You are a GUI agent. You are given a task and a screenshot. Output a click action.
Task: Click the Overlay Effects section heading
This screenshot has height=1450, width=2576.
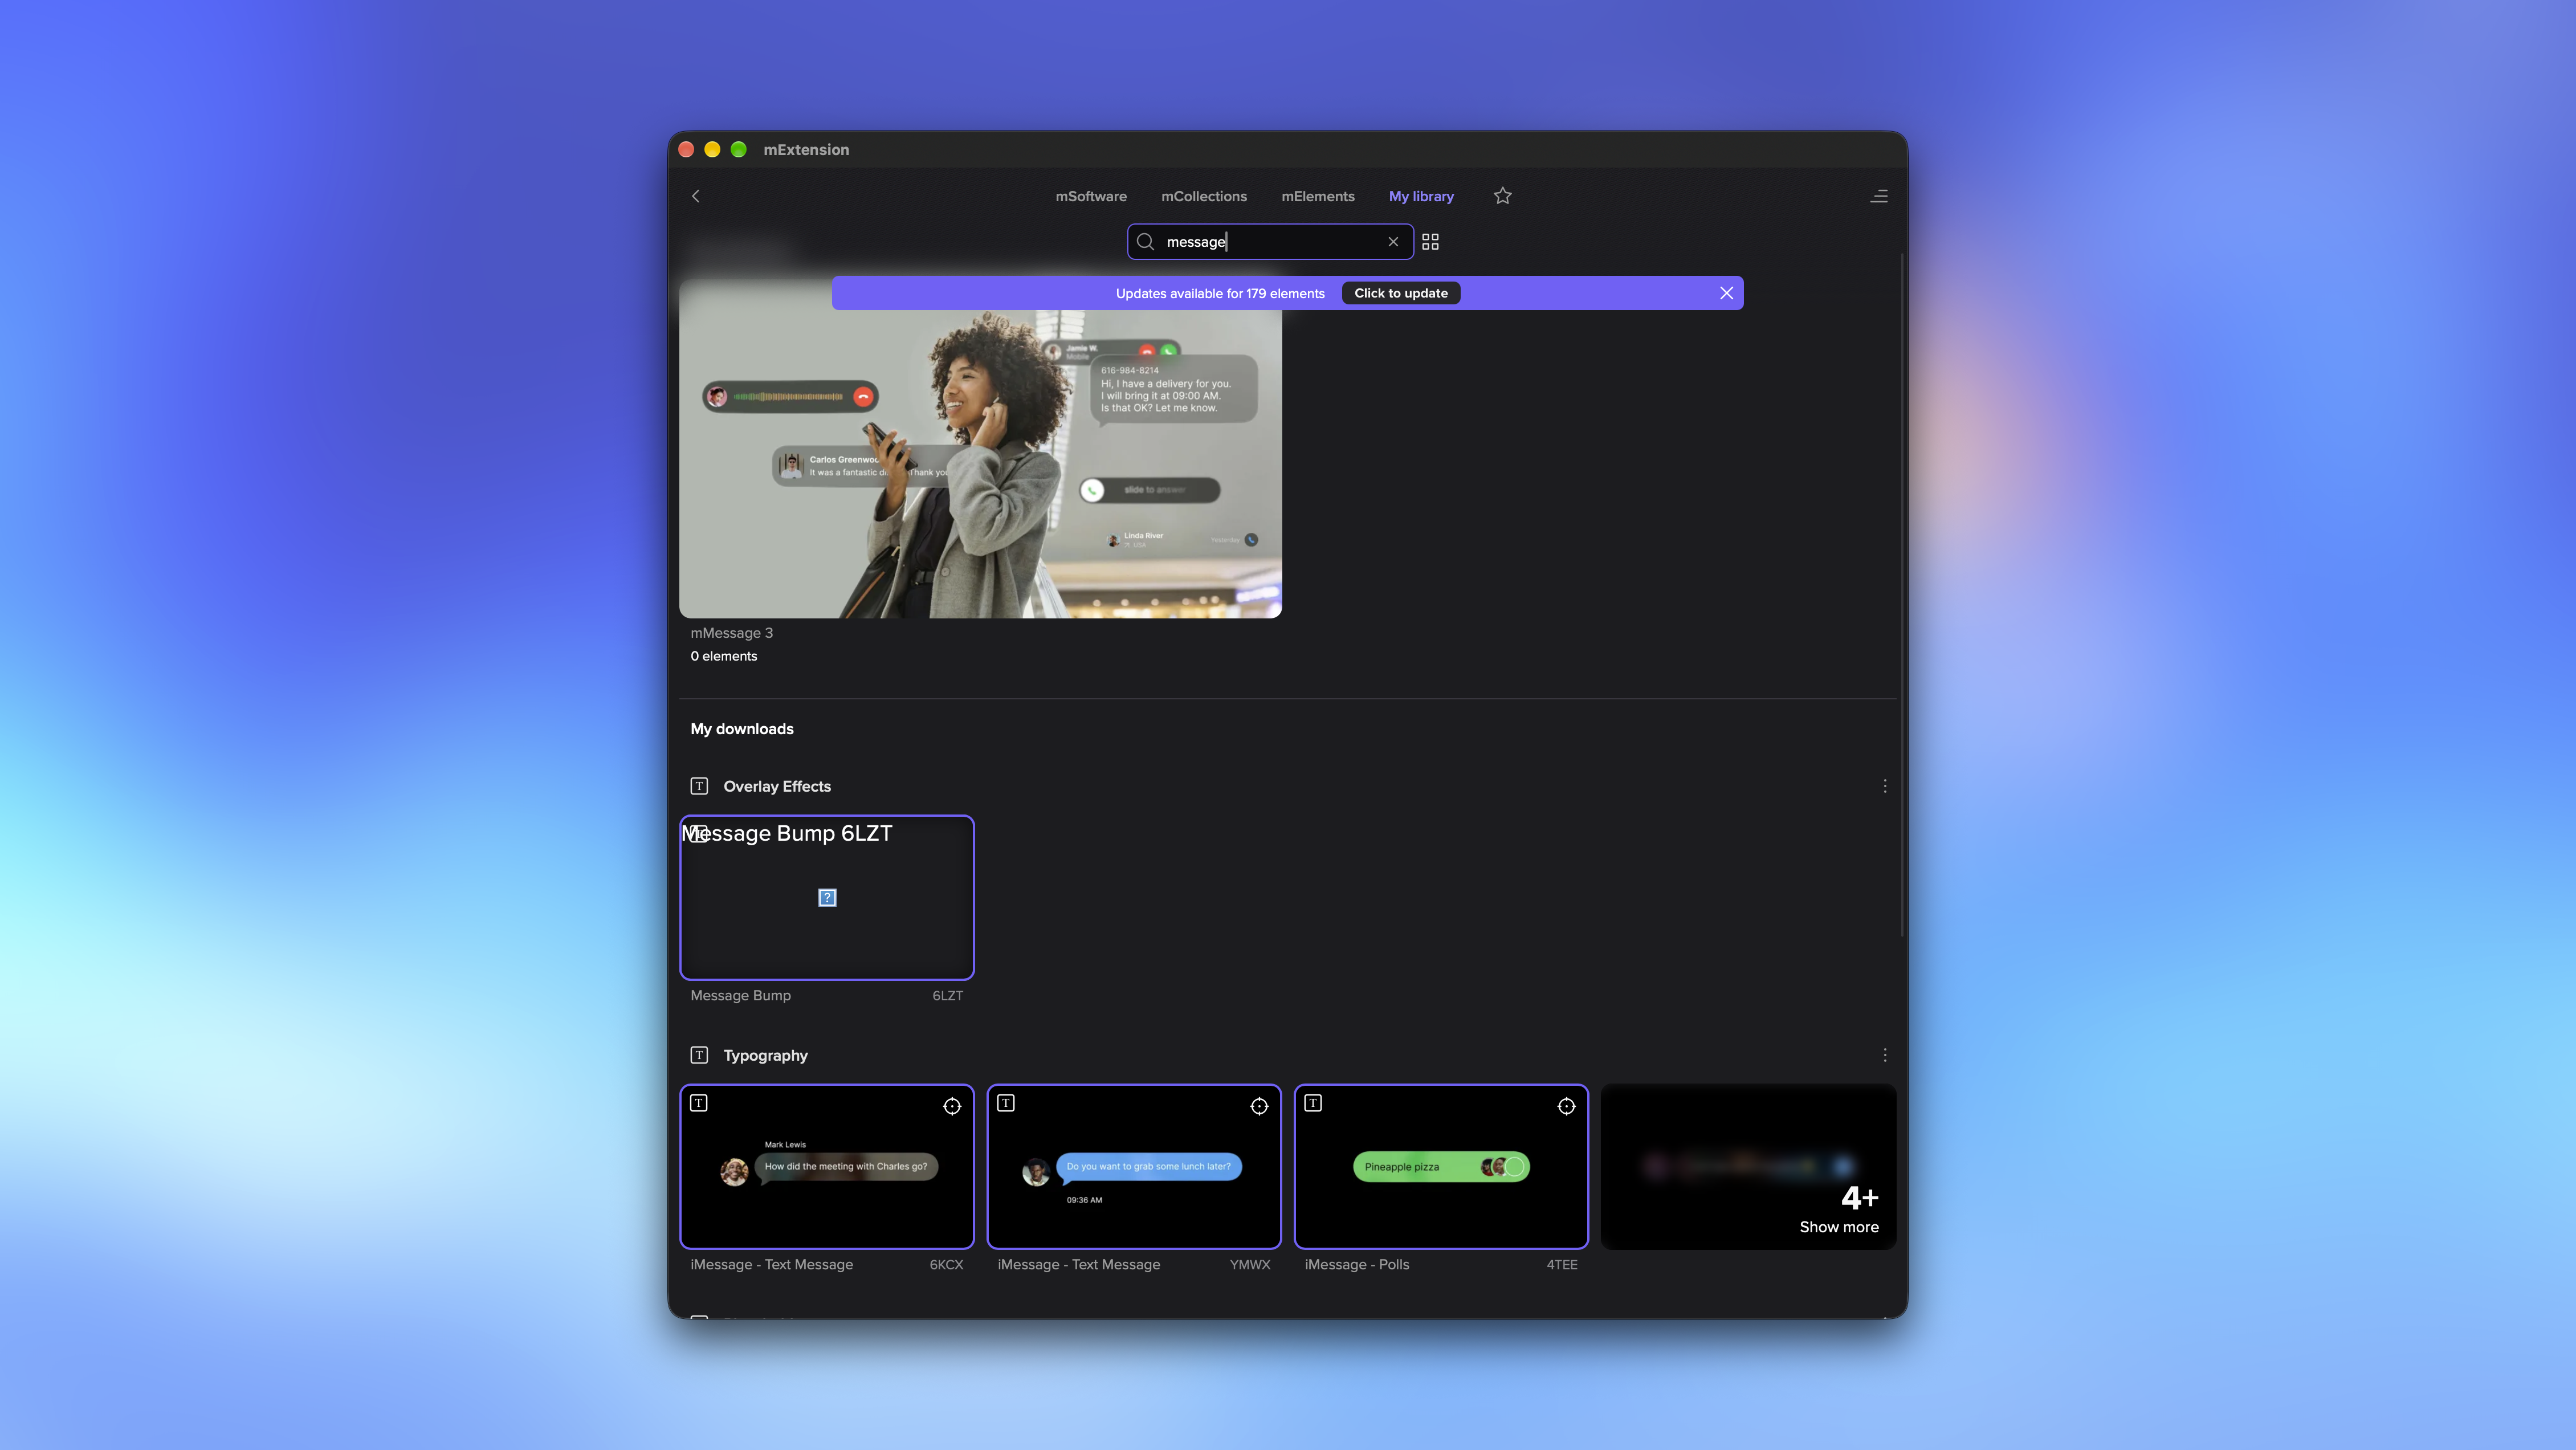[x=777, y=786]
